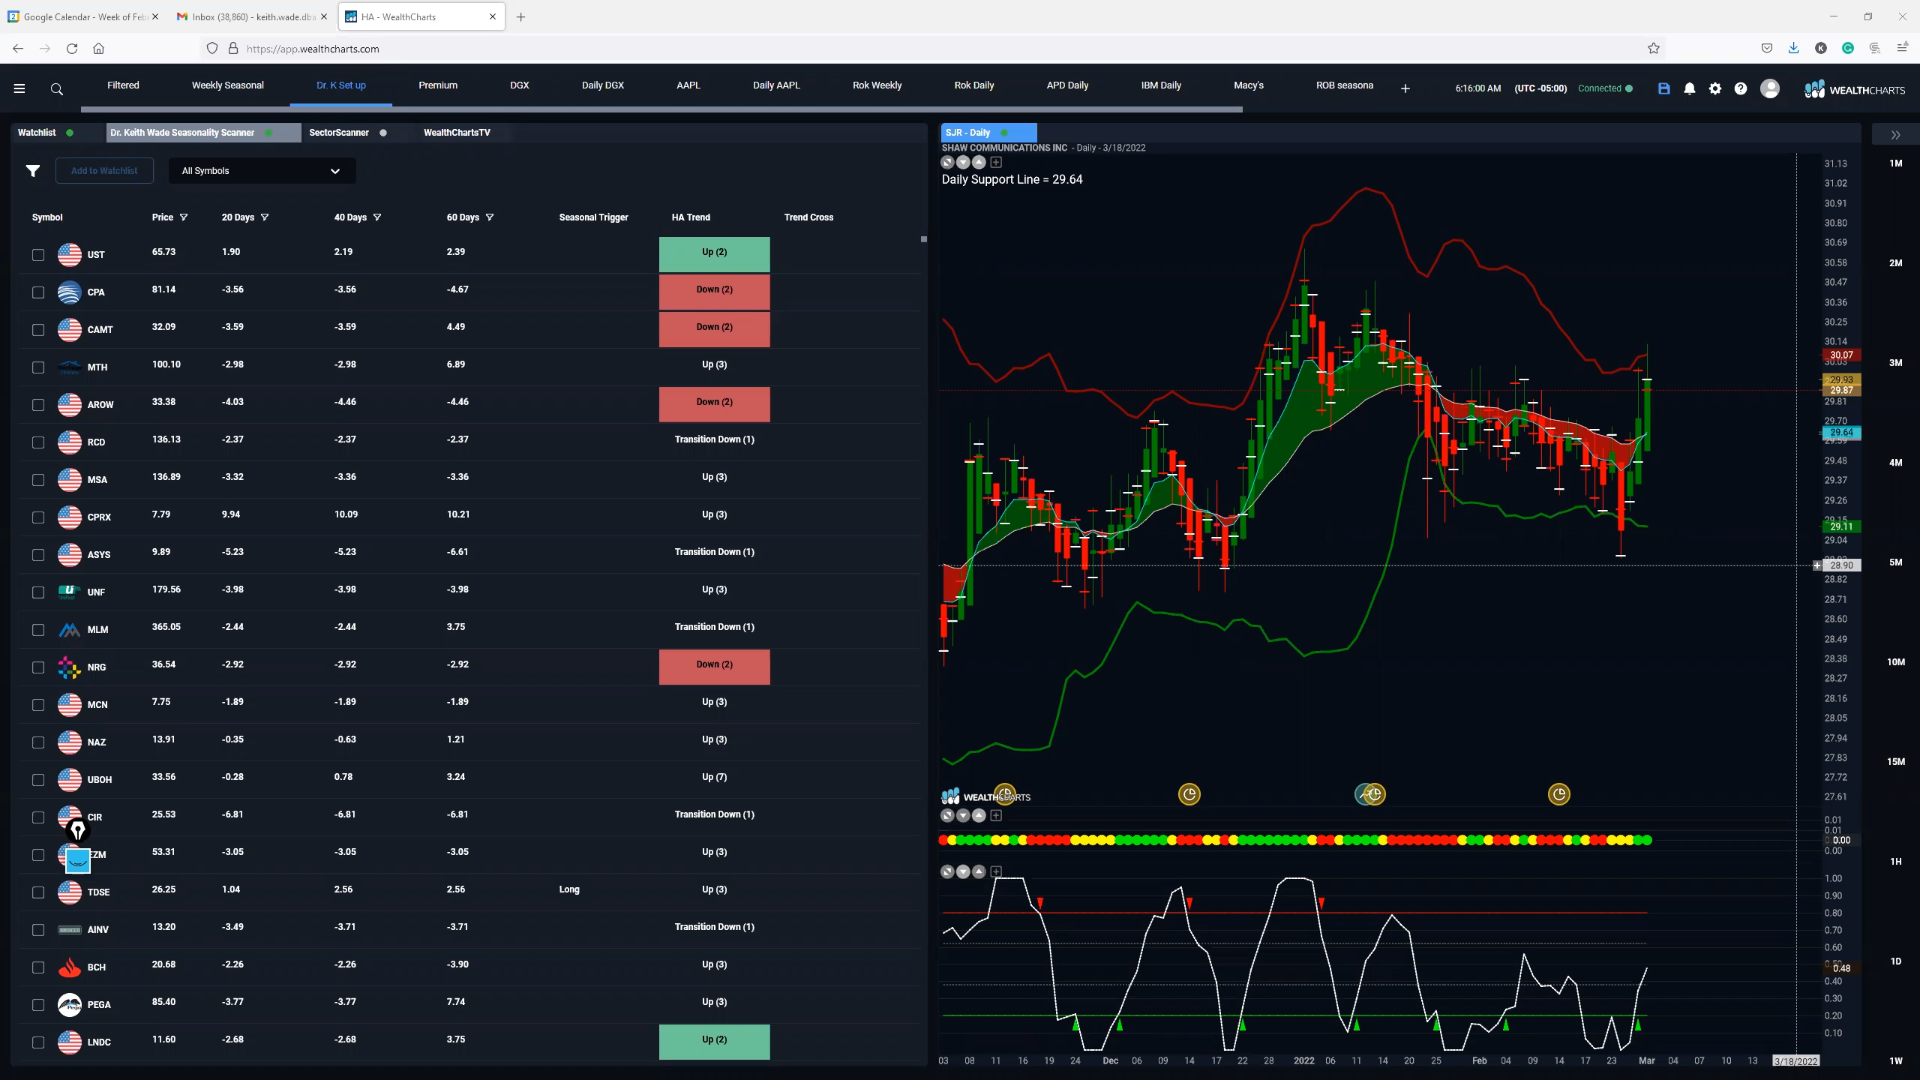Image resolution: width=1920 pixels, height=1080 pixels.
Task: Add a new workspace tab with plus icon
Action: click(x=1405, y=89)
